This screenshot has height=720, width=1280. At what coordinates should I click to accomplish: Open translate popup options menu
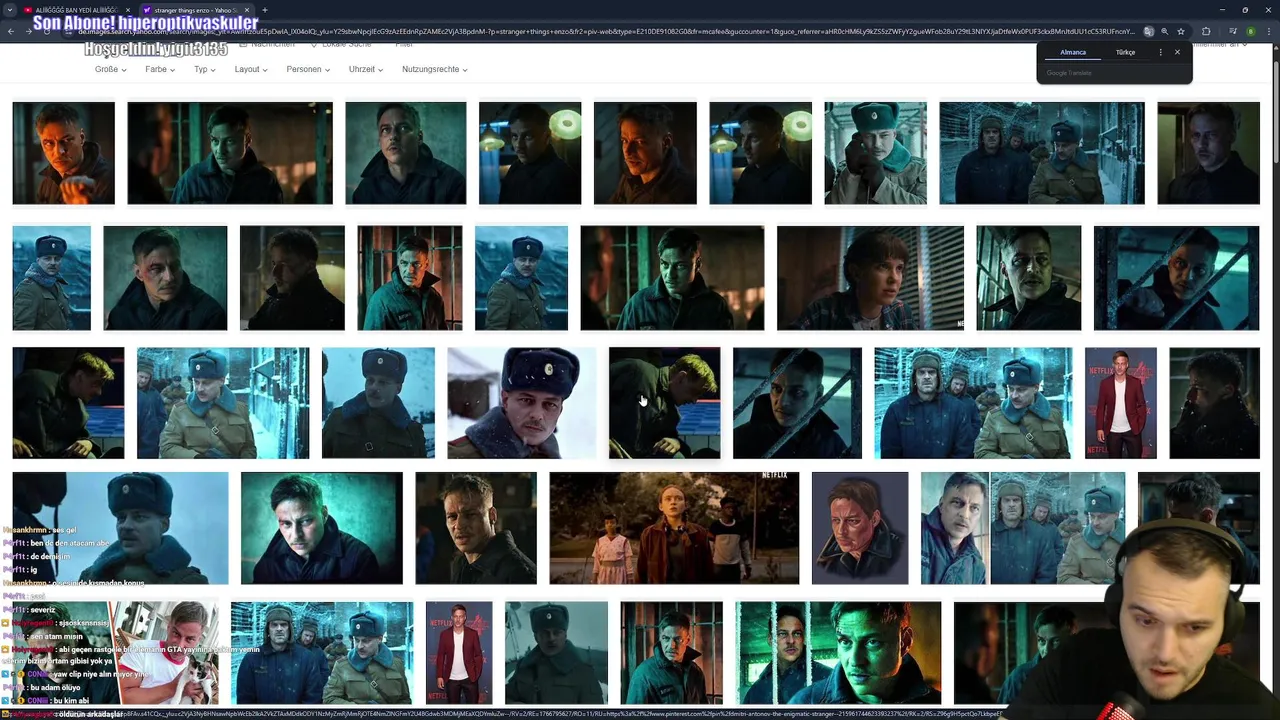(x=1161, y=52)
